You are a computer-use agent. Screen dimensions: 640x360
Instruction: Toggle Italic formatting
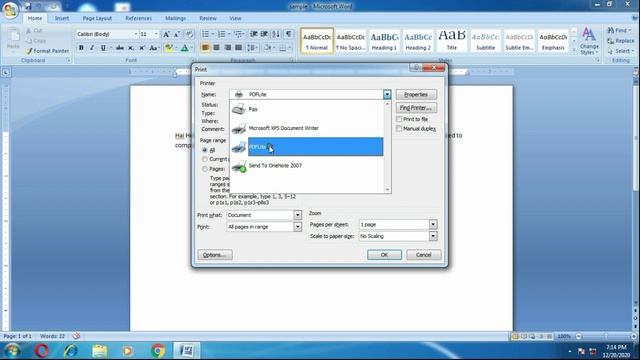coord(92,48)
